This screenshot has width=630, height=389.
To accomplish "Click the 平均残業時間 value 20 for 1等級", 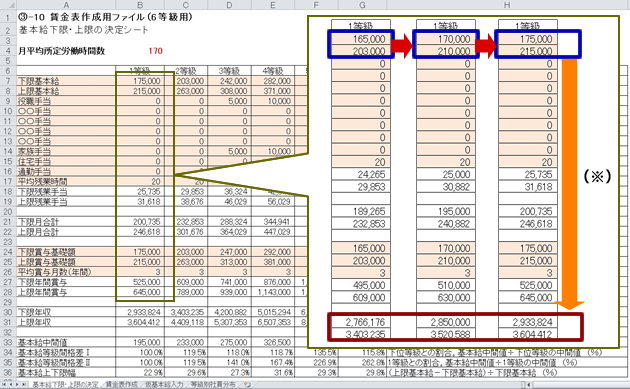I will (140, 181).
